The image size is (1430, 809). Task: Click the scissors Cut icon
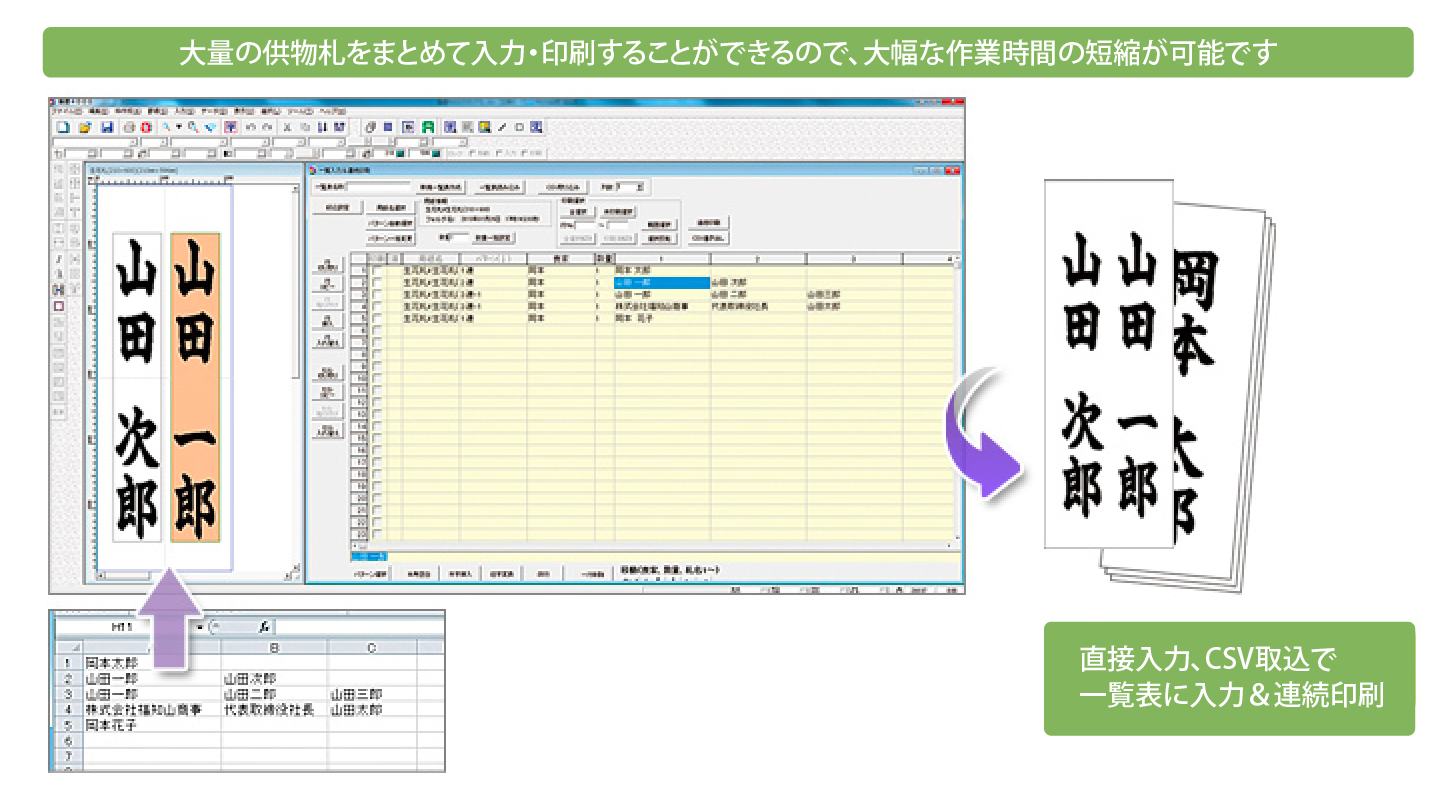[288, 128]
